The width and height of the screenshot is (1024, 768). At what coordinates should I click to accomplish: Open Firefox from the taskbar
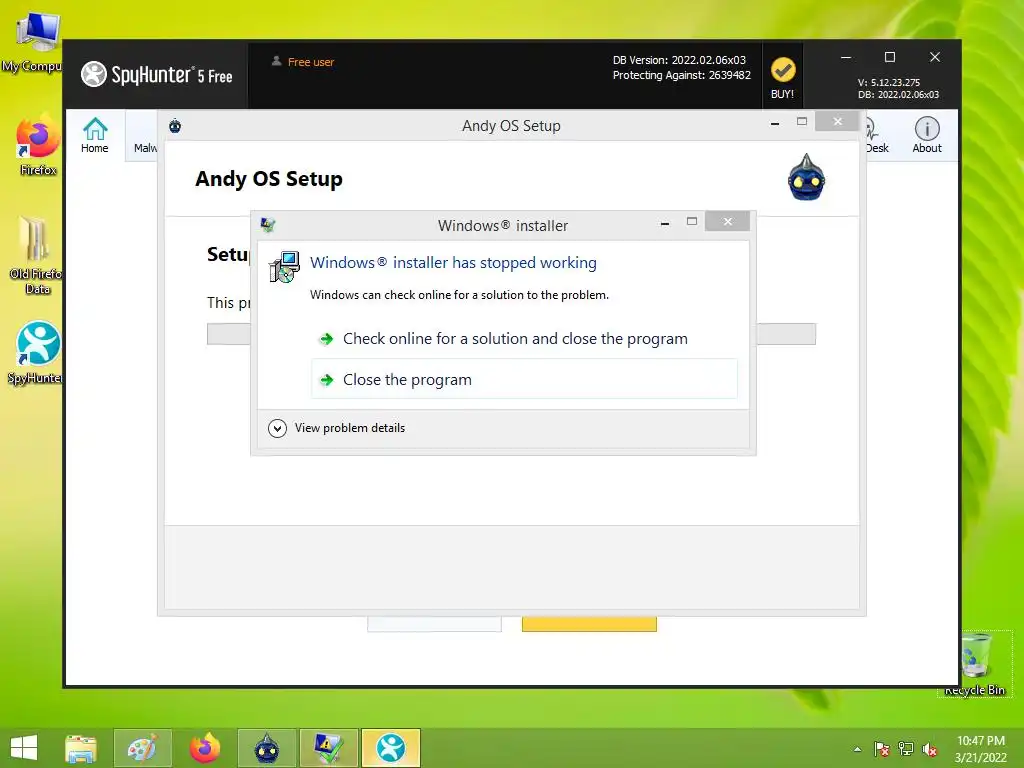pyautogui.click(x=204, y=748)
